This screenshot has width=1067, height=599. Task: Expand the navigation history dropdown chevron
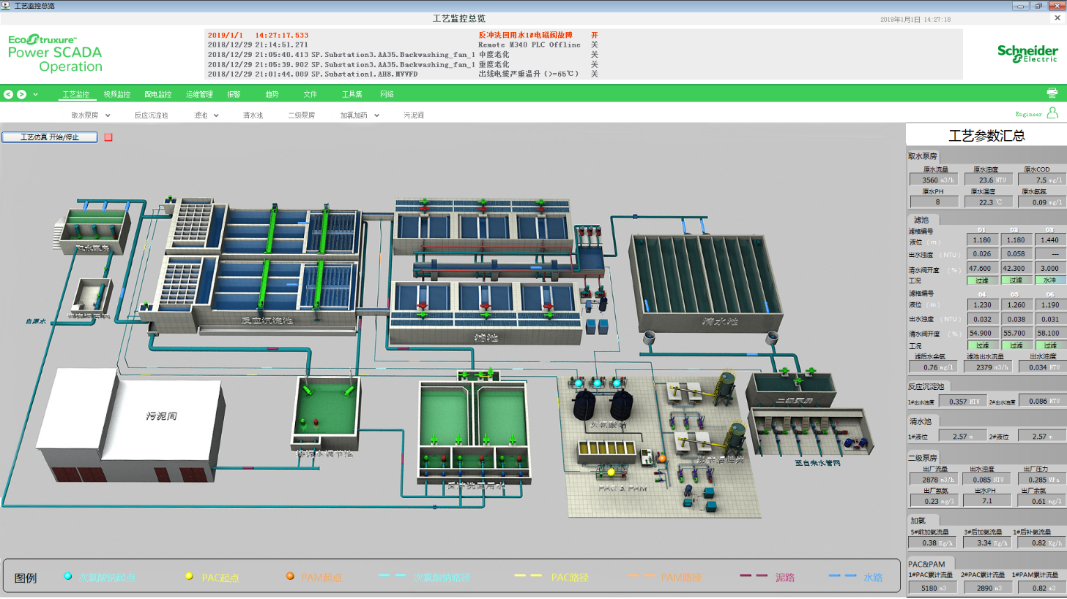coord(35,95)
